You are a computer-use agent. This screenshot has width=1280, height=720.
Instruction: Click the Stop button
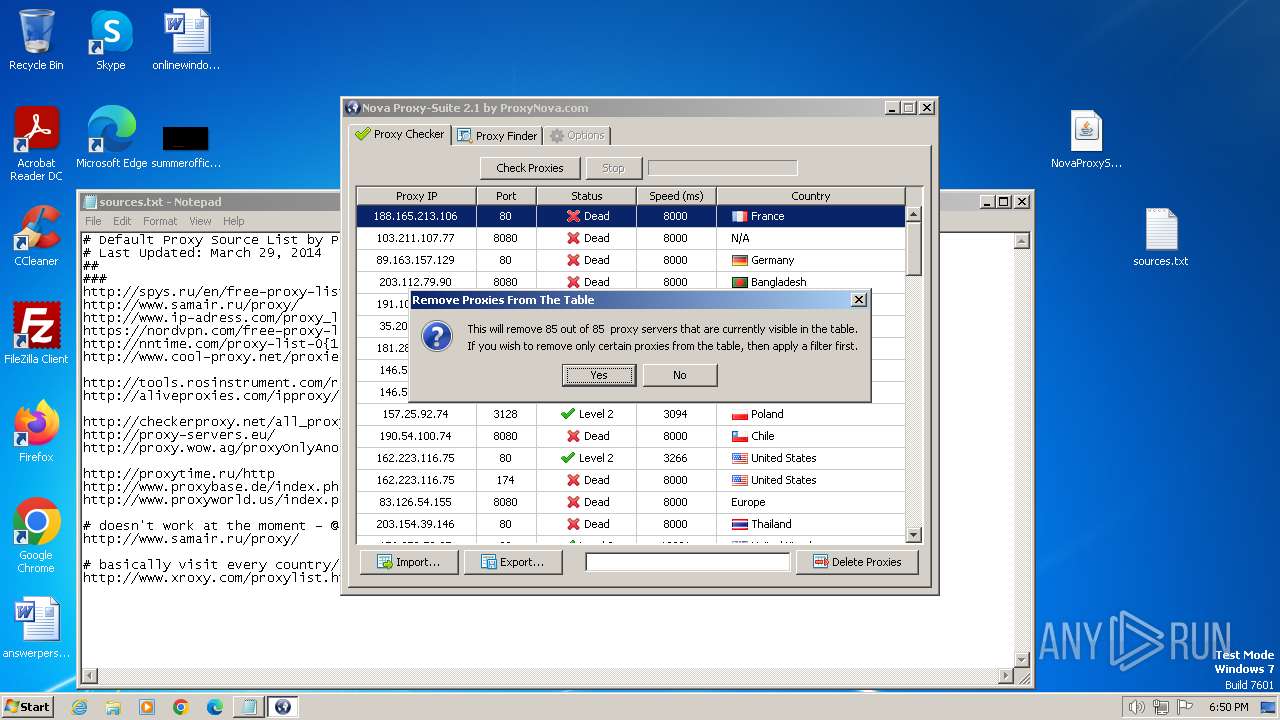(x=613, y=168)
